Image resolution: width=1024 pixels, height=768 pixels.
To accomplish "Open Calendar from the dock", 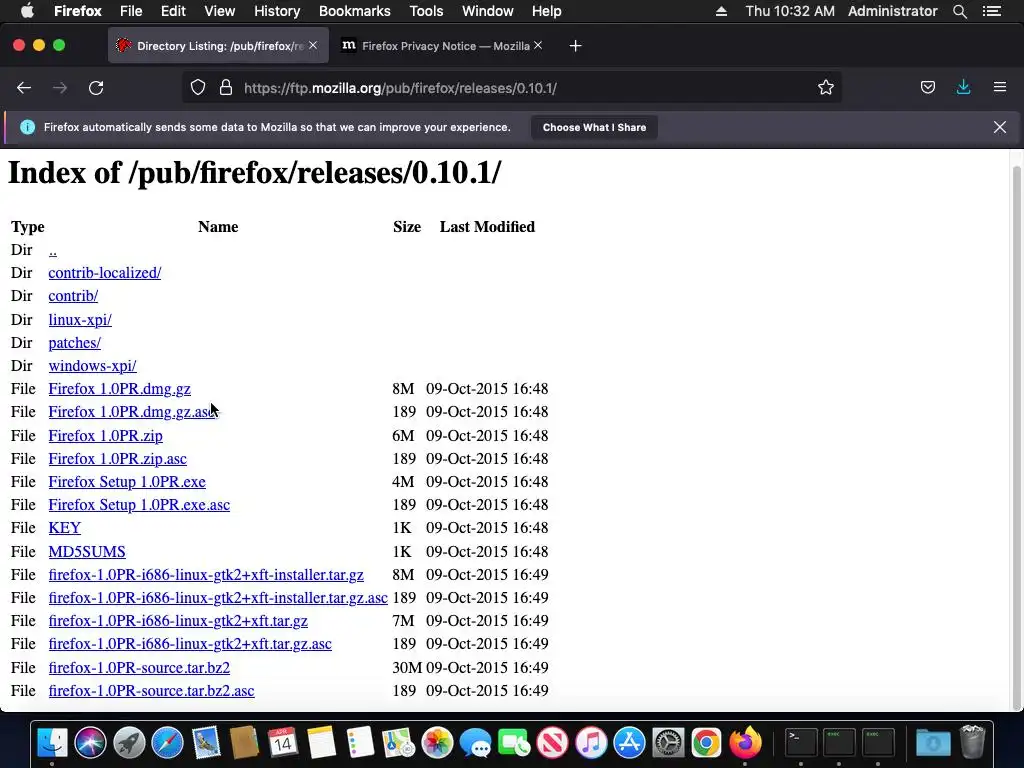I will (x=283, y=743).
